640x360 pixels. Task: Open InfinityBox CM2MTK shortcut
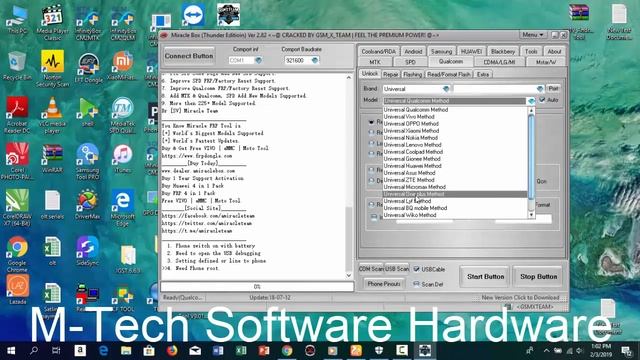(x=87, y=22)
